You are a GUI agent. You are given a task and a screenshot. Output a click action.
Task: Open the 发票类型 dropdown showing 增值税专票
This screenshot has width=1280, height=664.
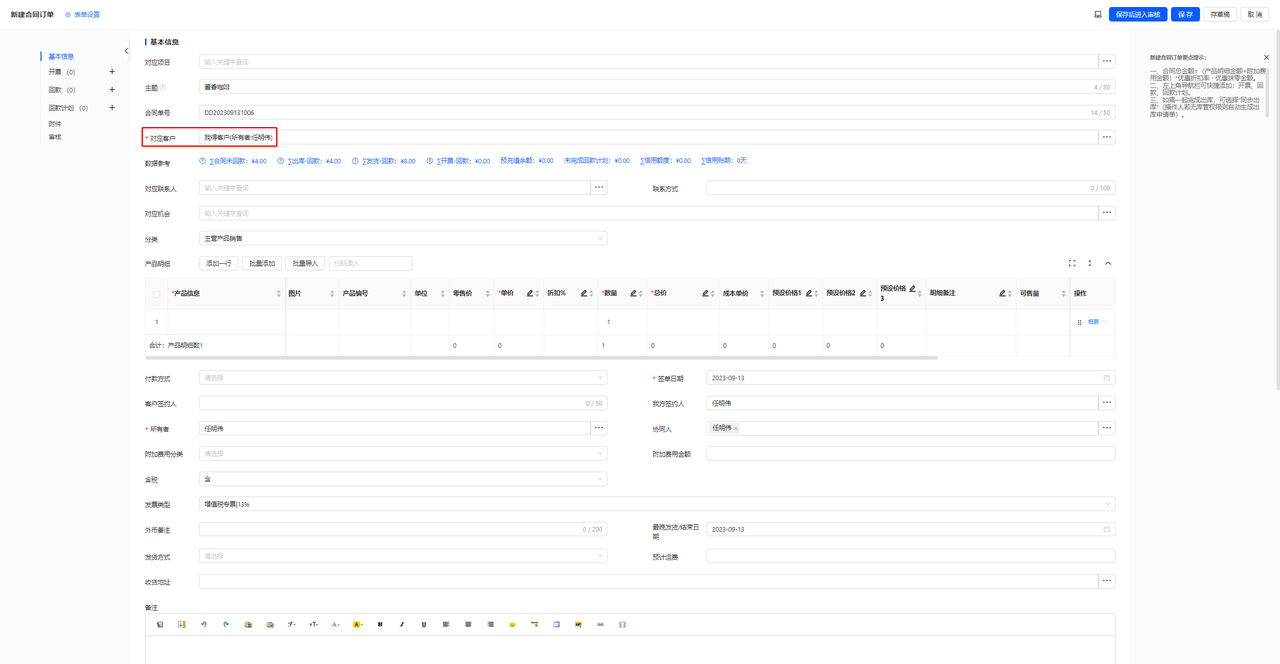(657, 504)
